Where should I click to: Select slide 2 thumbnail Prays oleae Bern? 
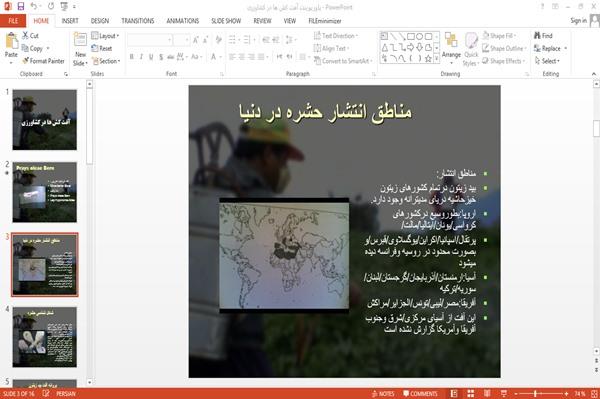(45, 192)
